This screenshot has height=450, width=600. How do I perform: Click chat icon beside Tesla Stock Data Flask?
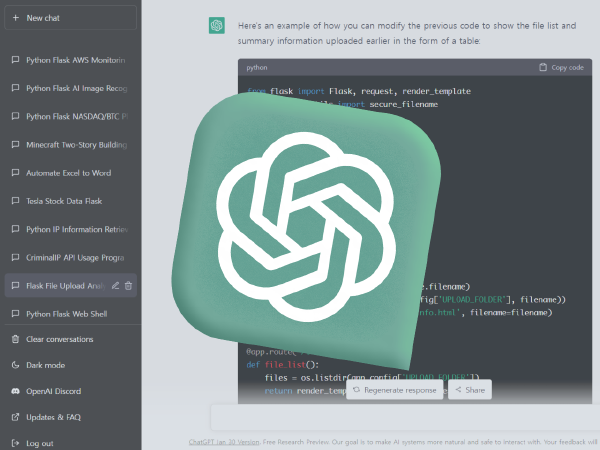(15, 201)
